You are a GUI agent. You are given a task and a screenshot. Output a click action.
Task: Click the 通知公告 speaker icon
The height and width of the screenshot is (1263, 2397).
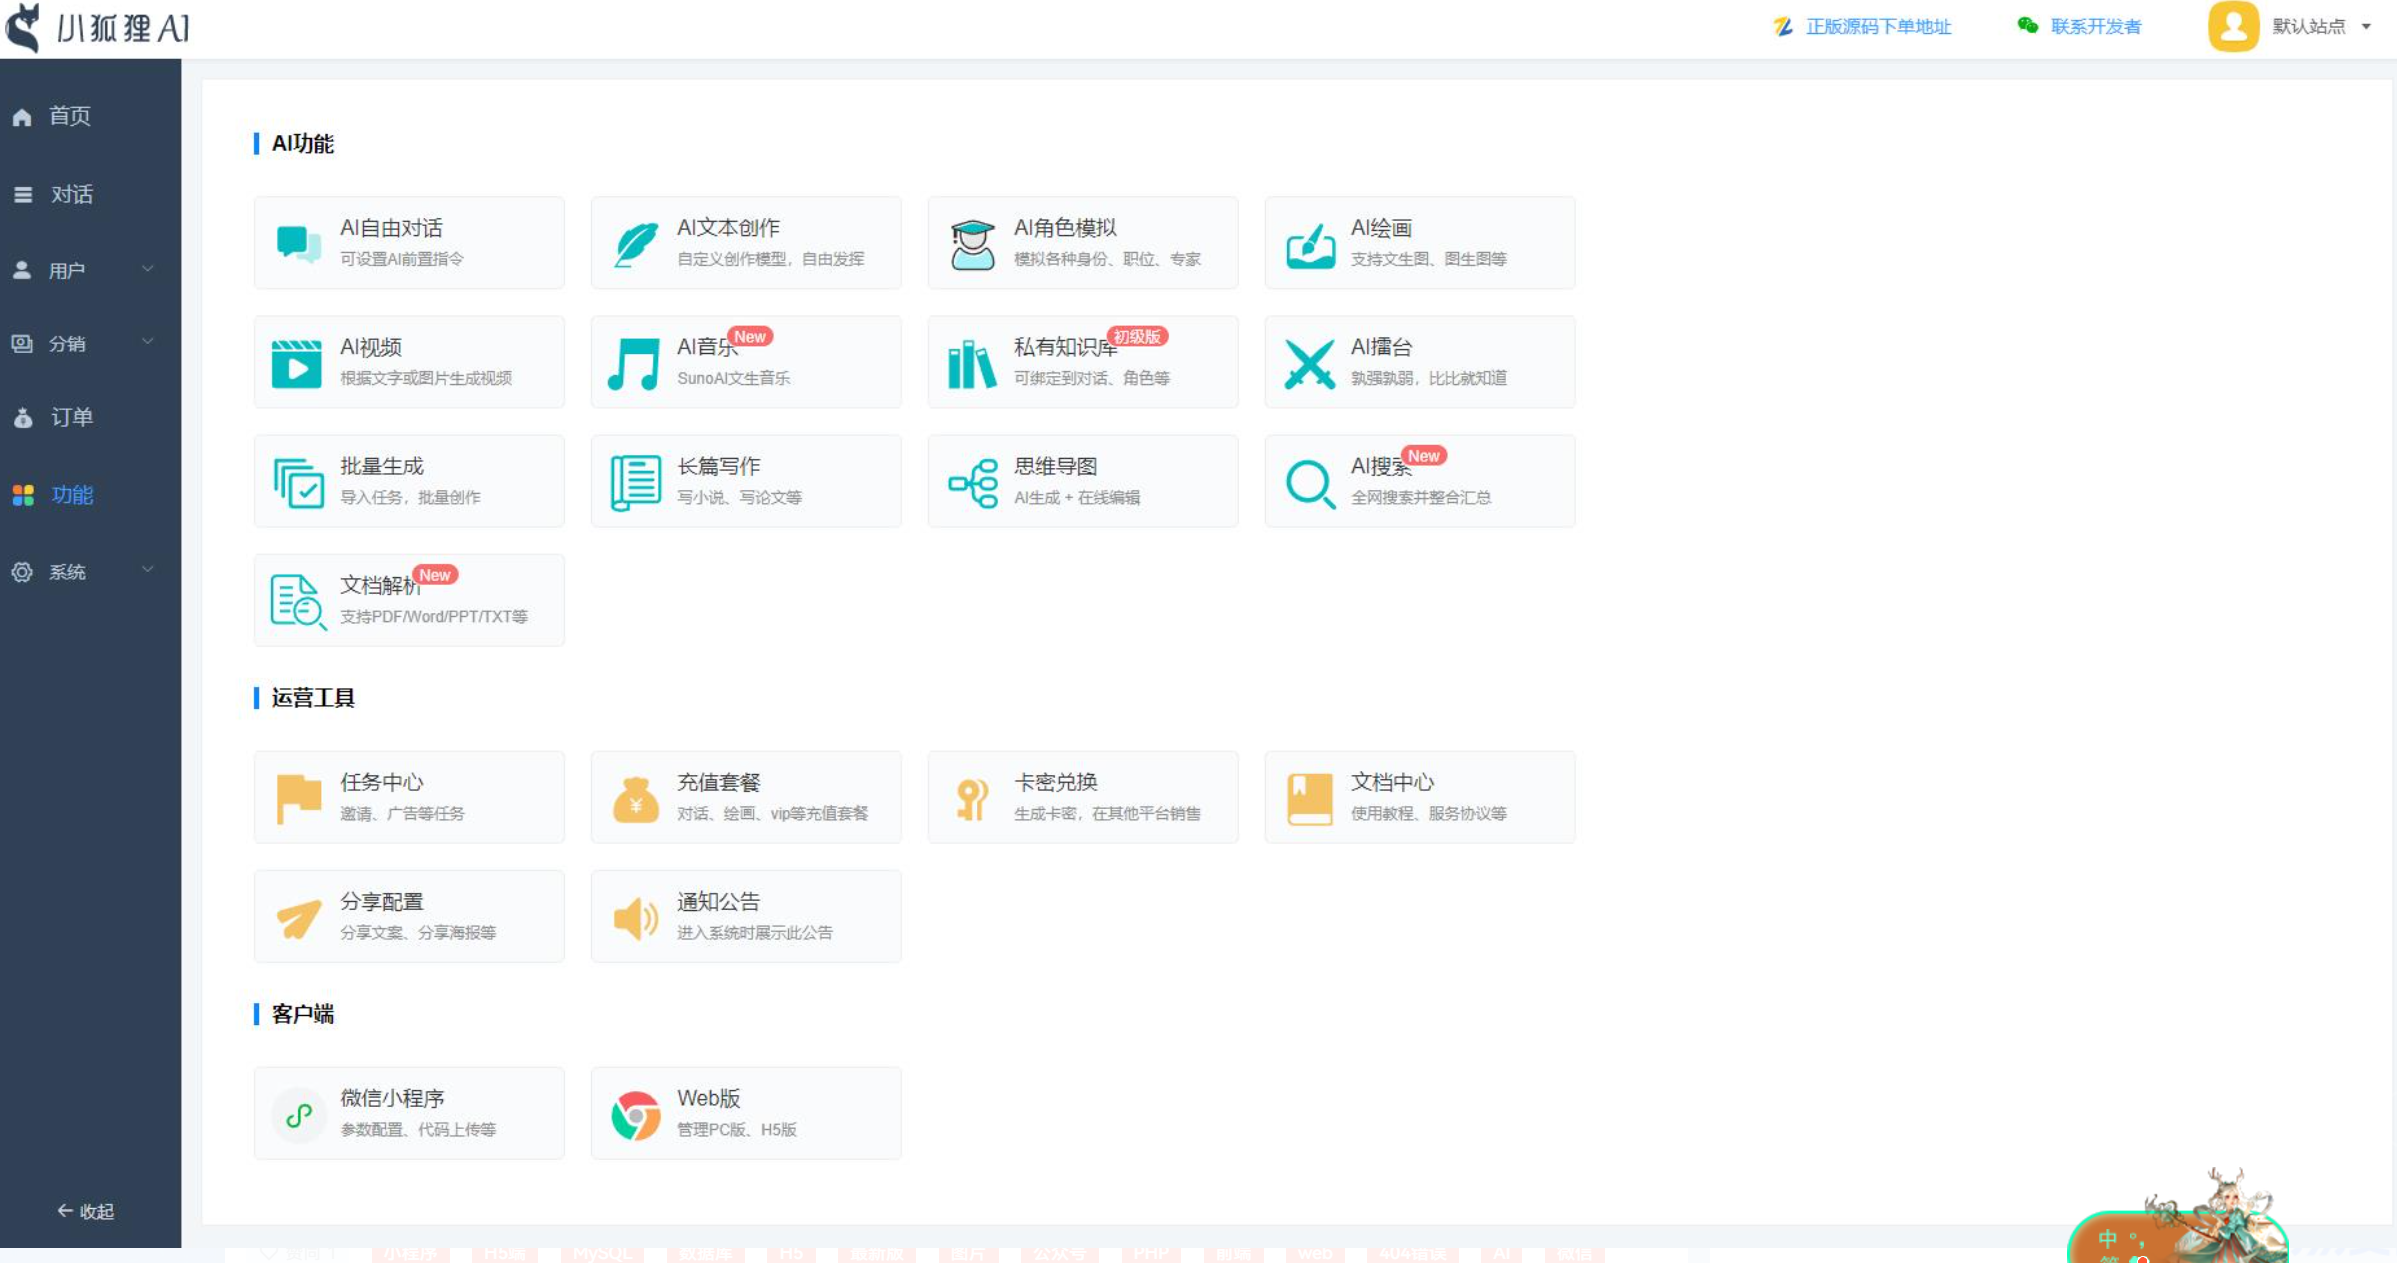coord(635,917)
